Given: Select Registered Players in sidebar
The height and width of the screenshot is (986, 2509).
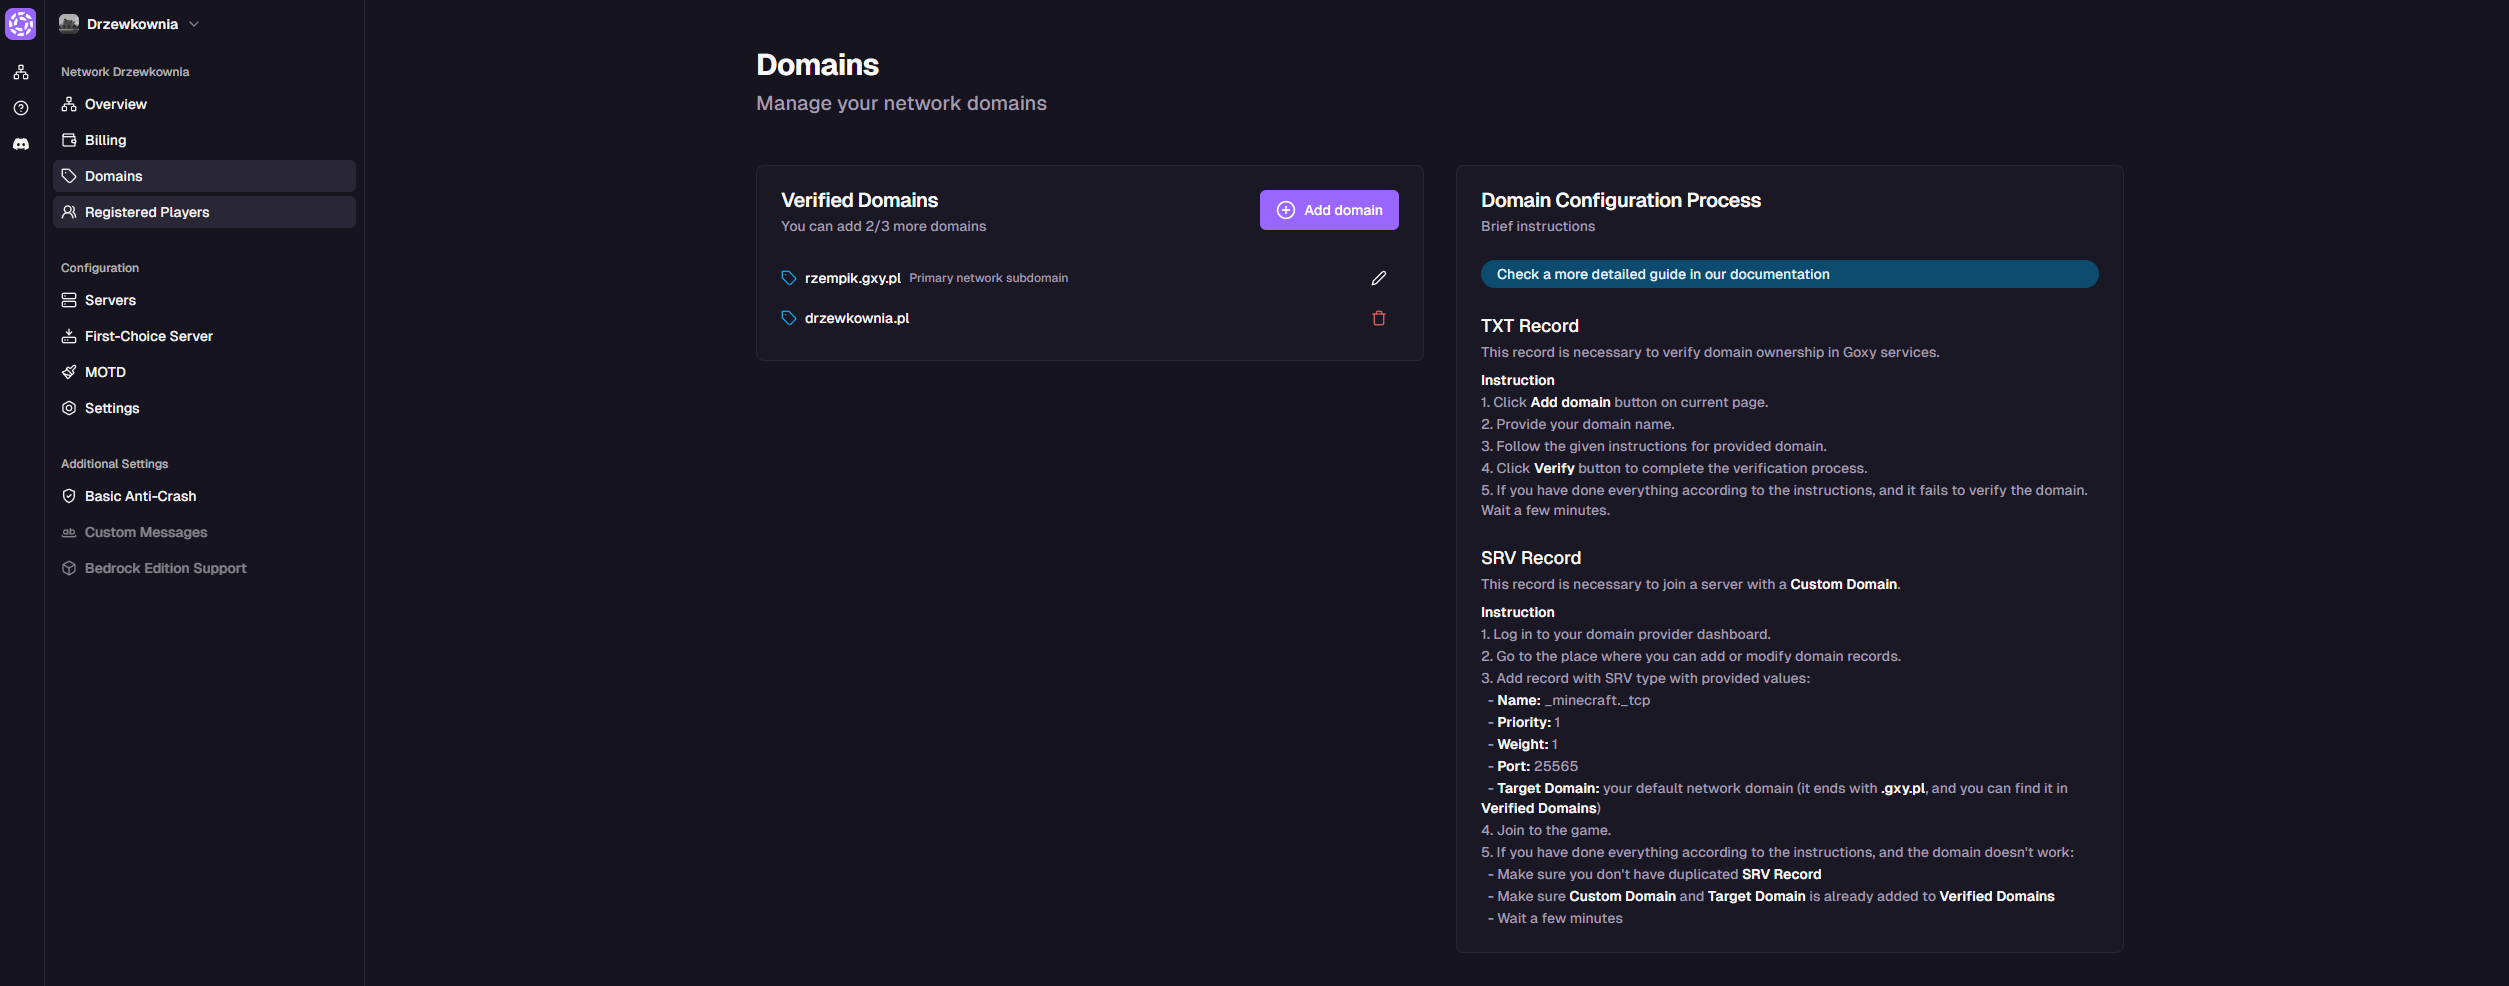Looking at the screenshot, I should [x=146, y=212].
